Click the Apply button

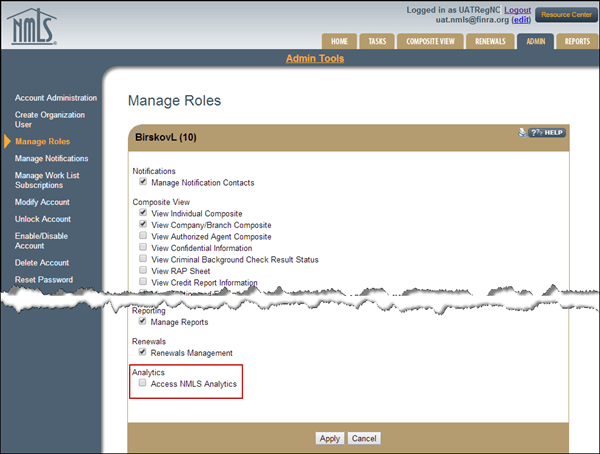(x=329, y=438)
